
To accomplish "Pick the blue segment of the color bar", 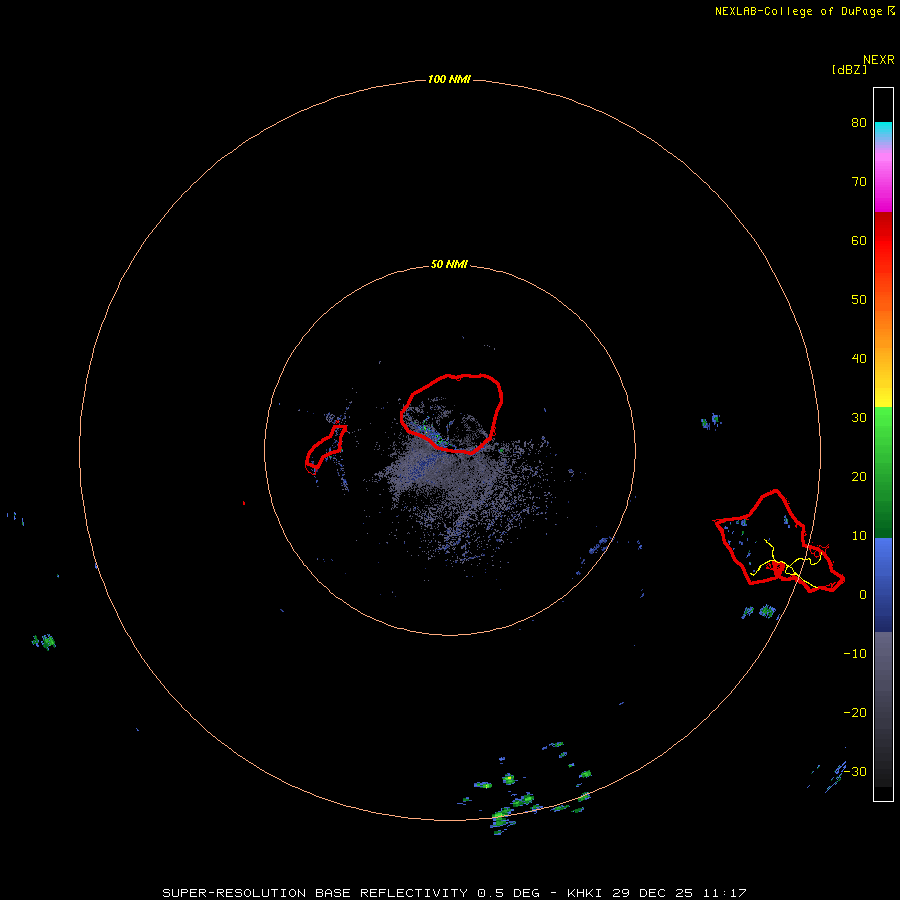I will 883,584.
